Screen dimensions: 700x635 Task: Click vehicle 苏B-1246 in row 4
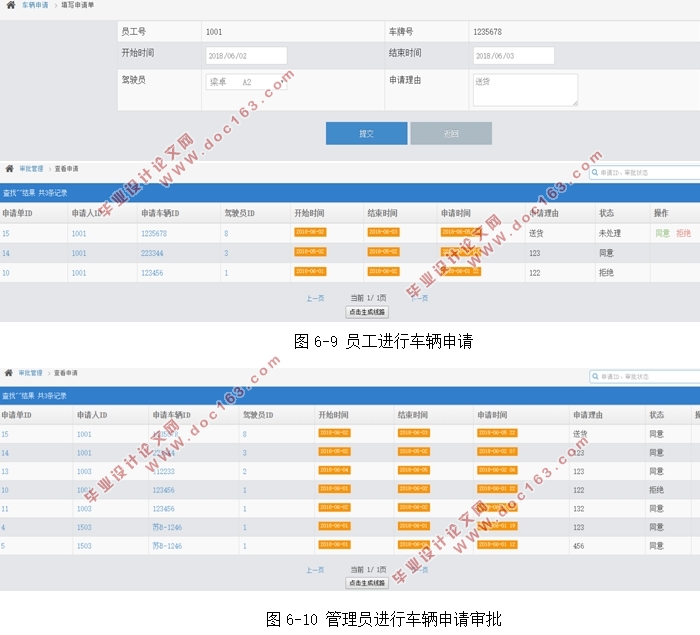(x=167, y=527)
